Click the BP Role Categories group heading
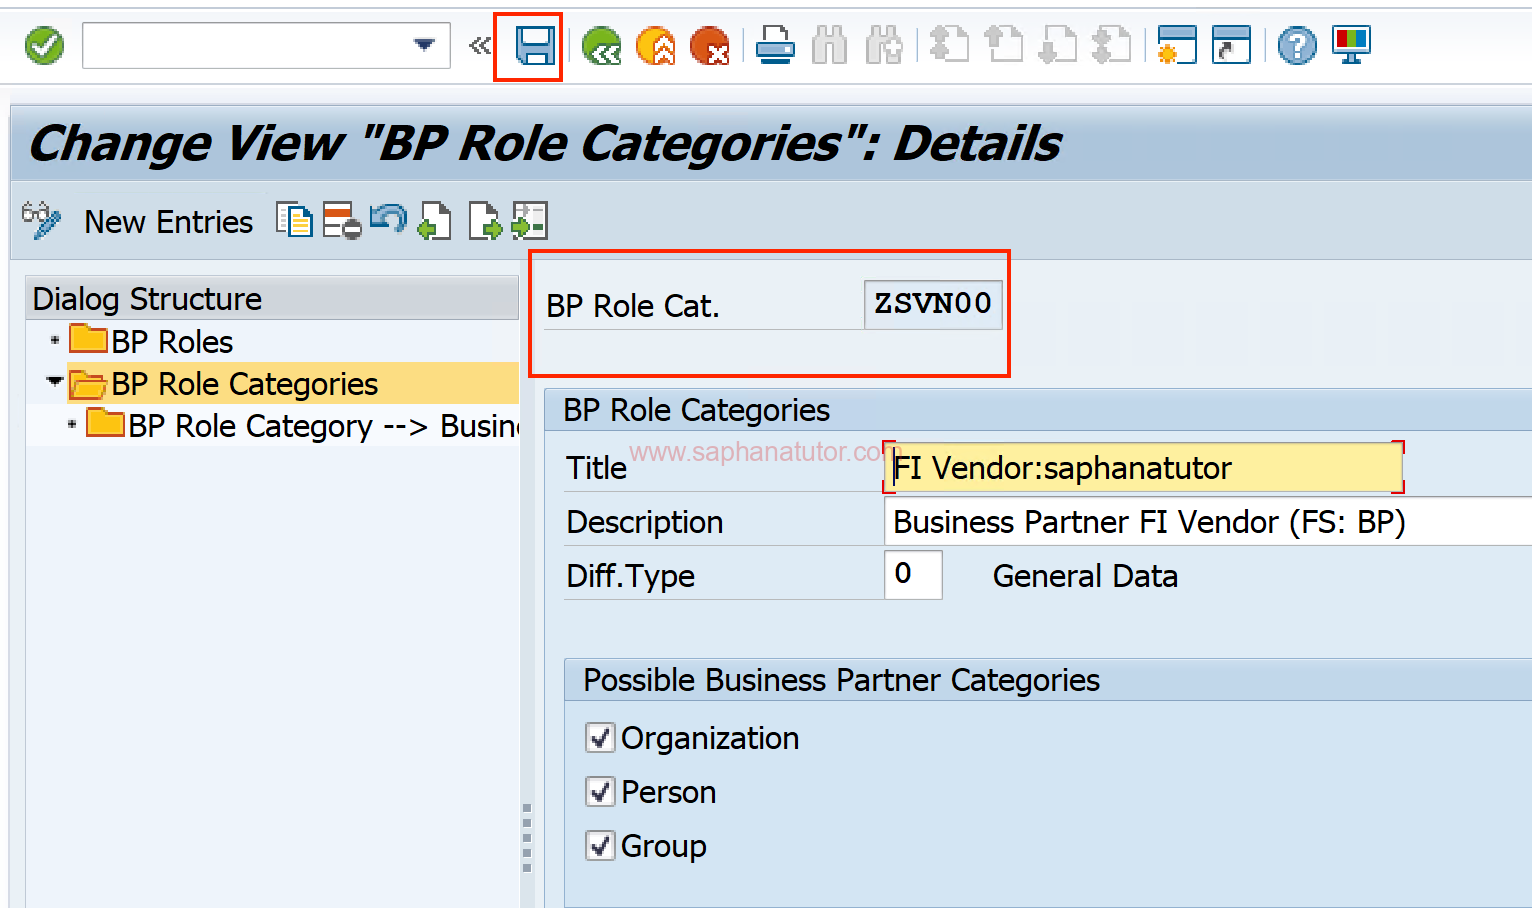Screen dimensions: 1532x908 pos(696,410)
